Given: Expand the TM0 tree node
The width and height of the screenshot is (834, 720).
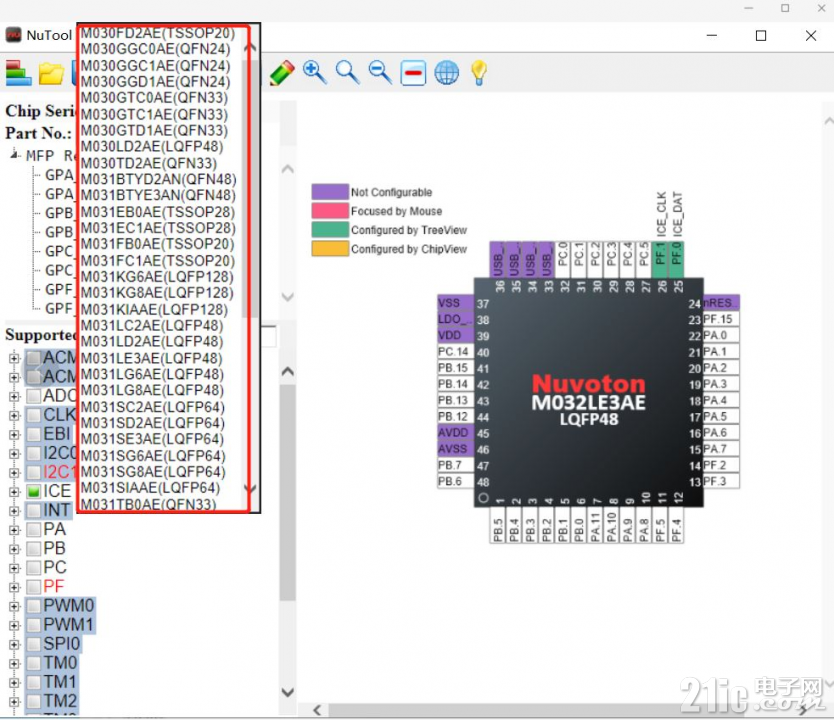Looking at the screenshot, I should point(14,664).
